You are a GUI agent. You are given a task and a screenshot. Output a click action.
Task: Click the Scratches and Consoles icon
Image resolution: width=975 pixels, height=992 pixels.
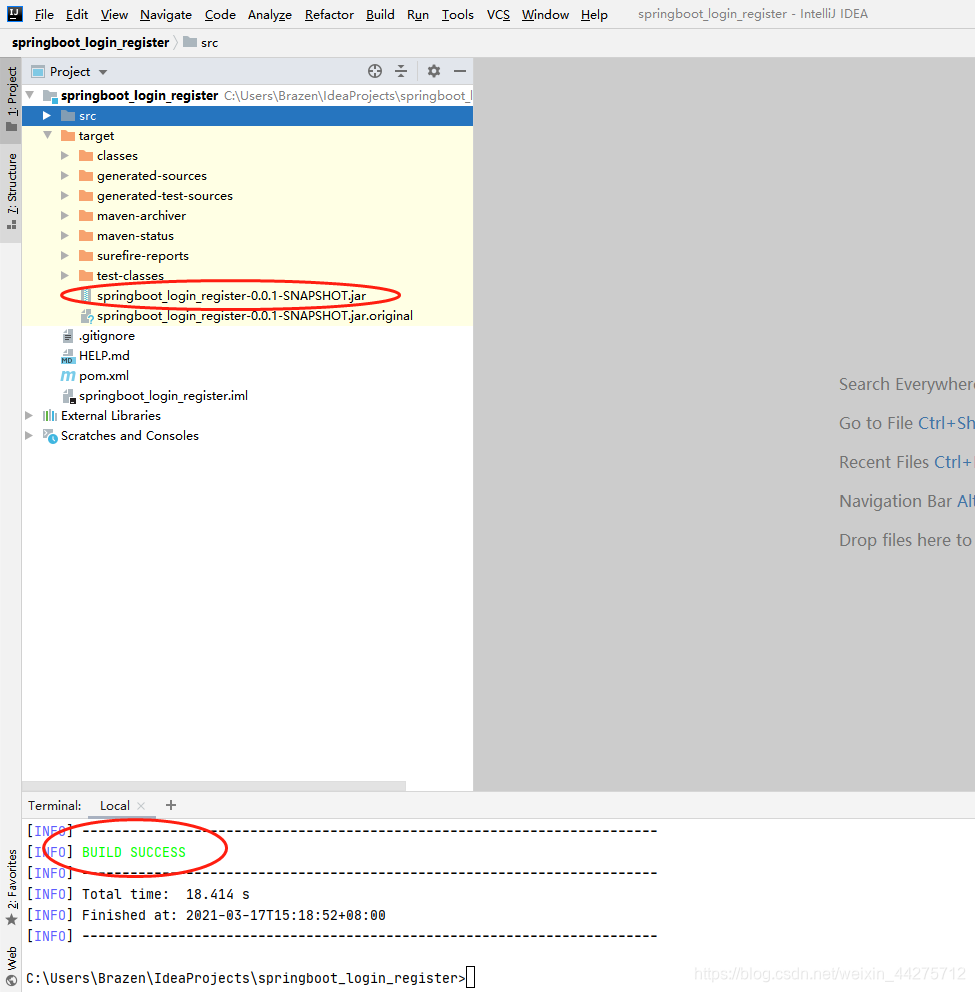[50, 436]
